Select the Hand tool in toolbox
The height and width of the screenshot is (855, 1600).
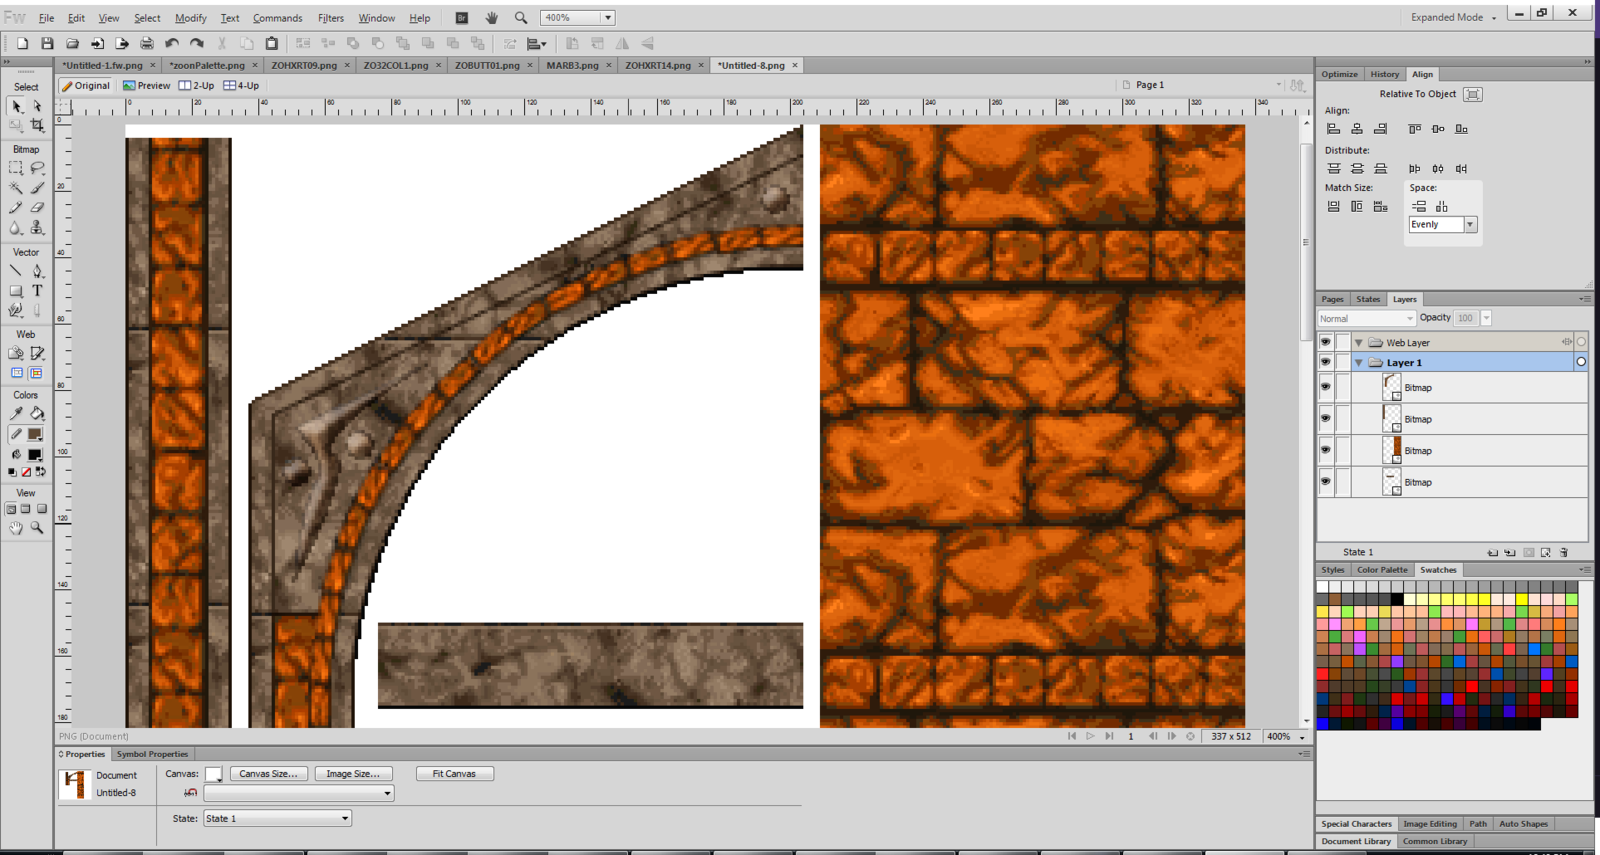click(x=16, y=528)
